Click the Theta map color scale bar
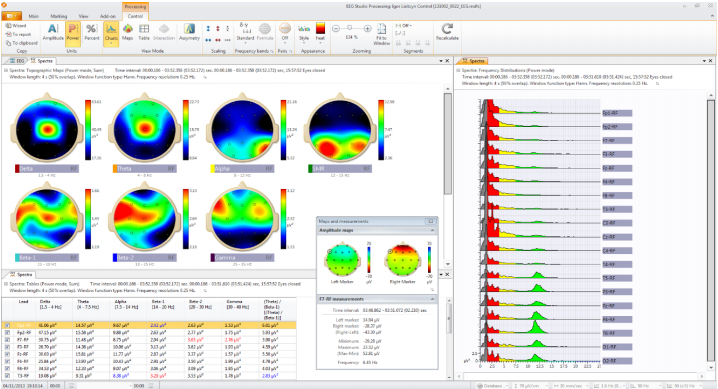This screenshot has height=389, width=718. pos(186,130)
